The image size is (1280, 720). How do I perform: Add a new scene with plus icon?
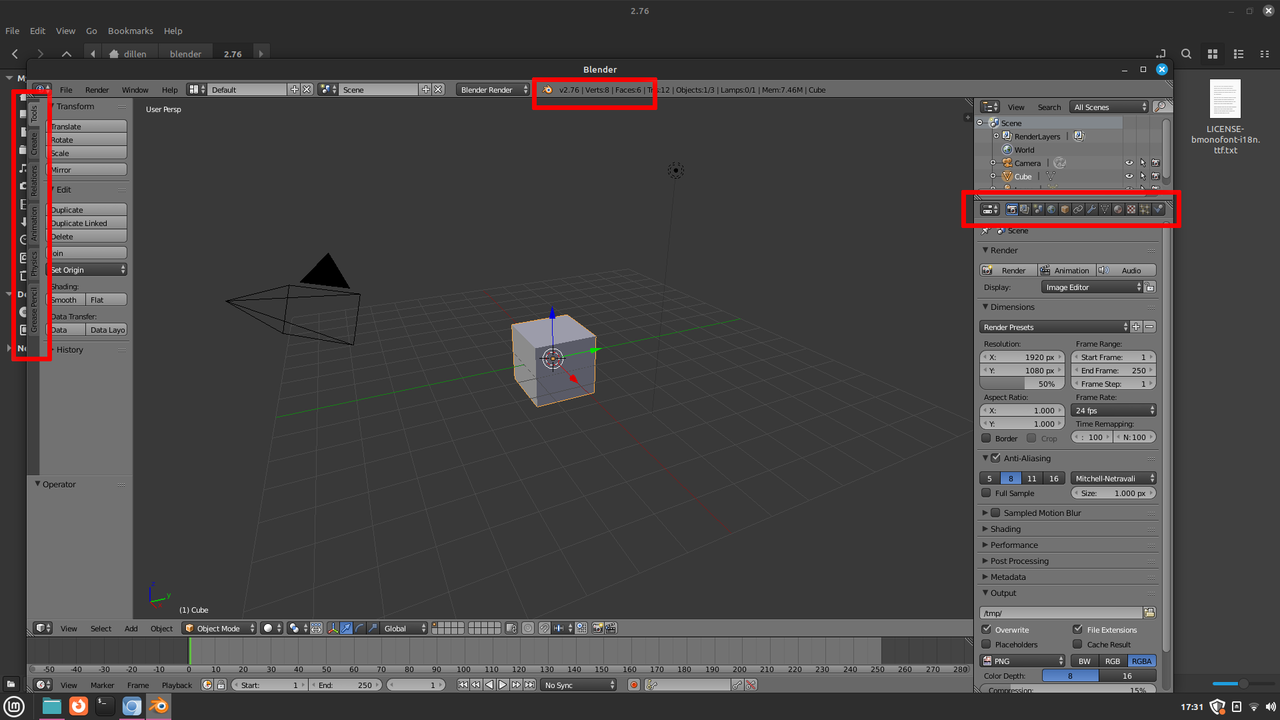point(425,90)
